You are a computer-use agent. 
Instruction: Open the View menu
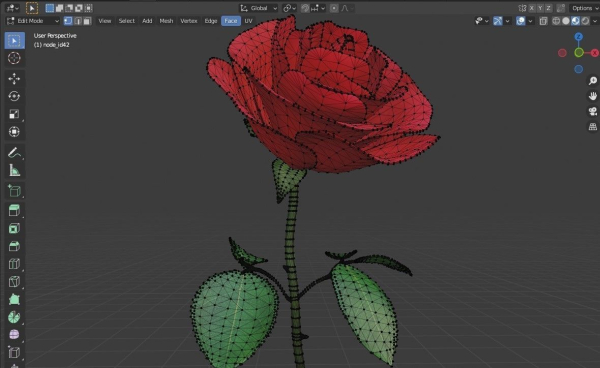104,21
